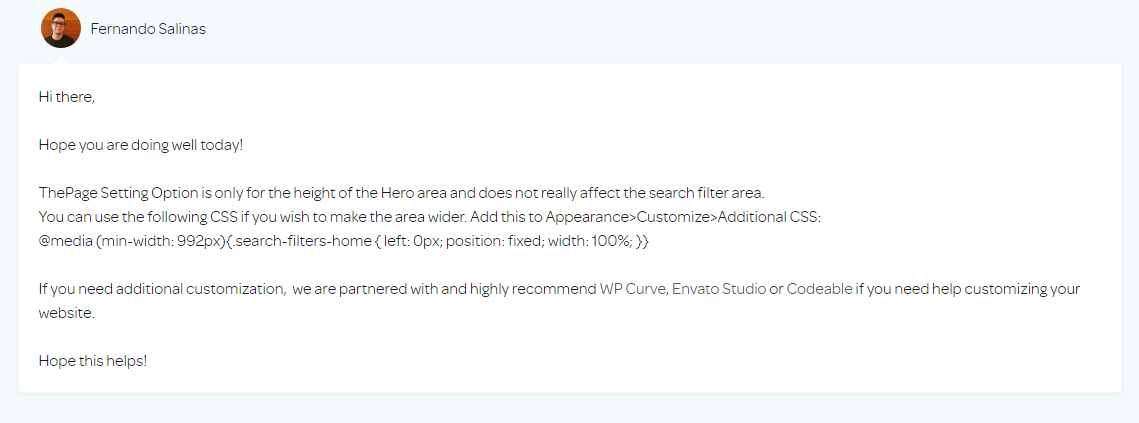Click the "Hope you are doing well today!" line
The image size is (1139, 423).
[x=141, y=145]
